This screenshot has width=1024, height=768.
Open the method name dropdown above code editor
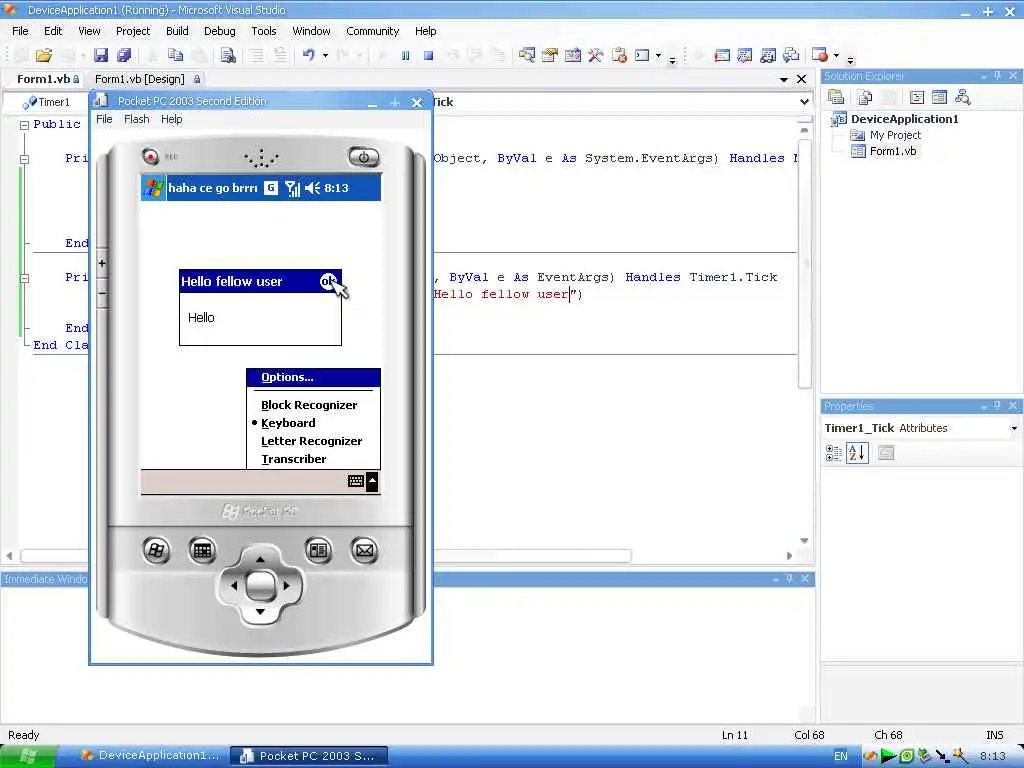(804, 102)
